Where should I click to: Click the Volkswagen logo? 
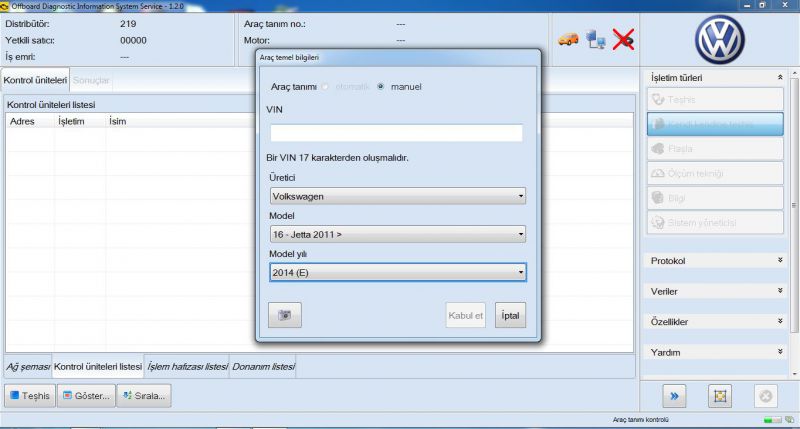point(719,39)
